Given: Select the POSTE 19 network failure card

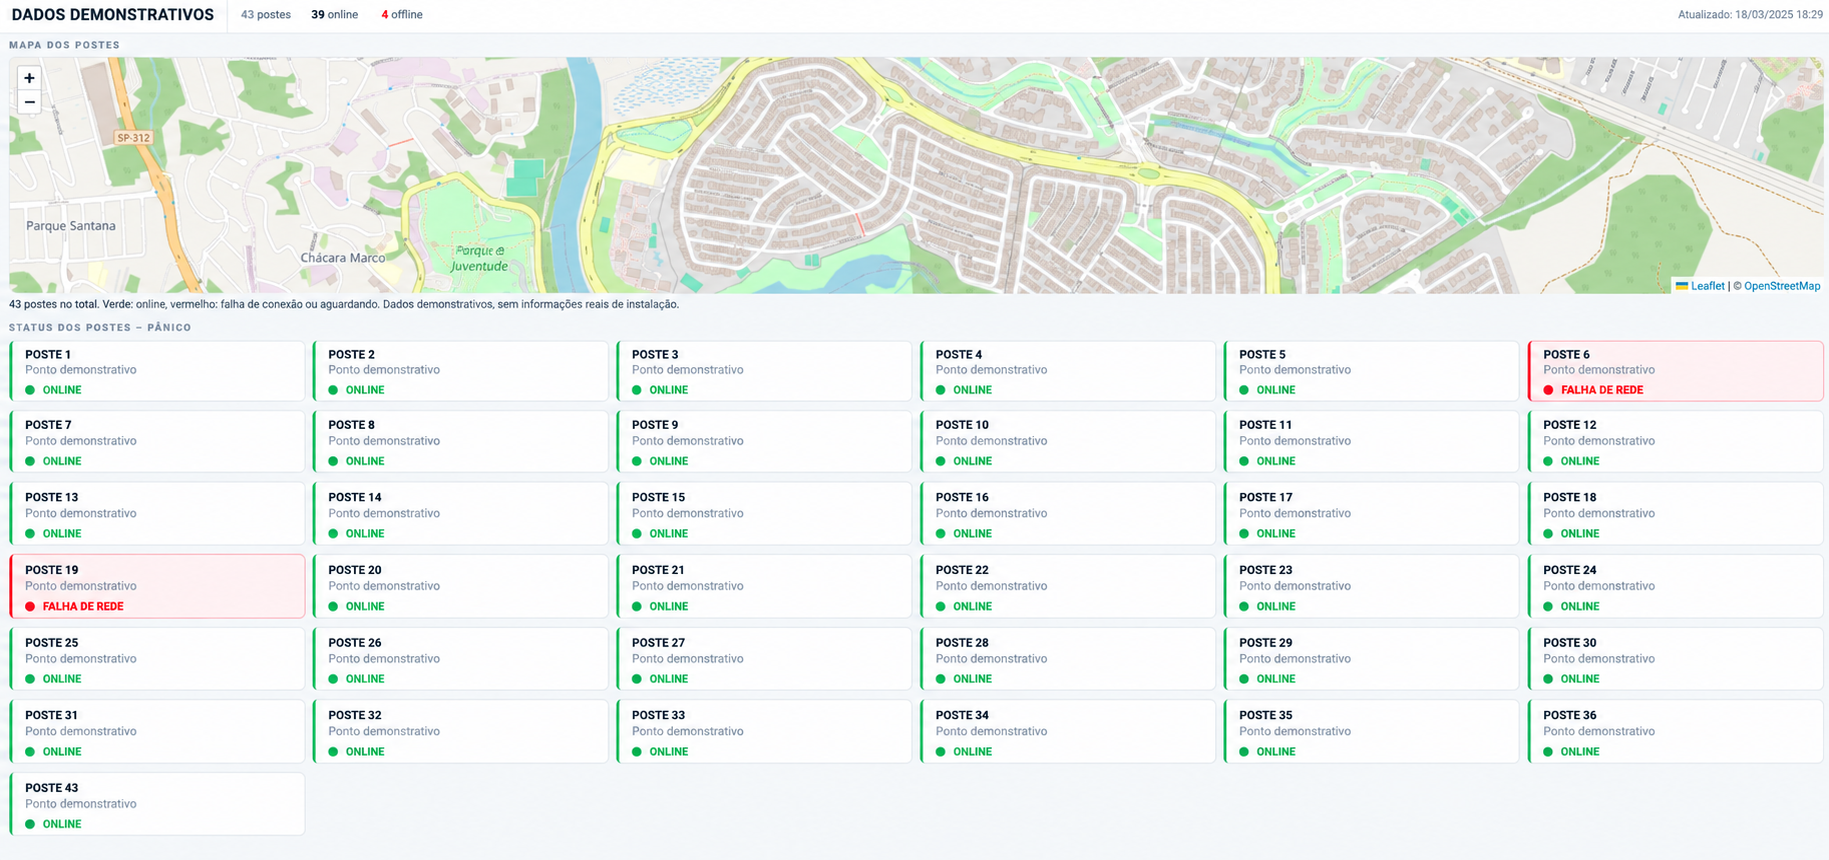Looking at the screenshot, I should [157, 587].
